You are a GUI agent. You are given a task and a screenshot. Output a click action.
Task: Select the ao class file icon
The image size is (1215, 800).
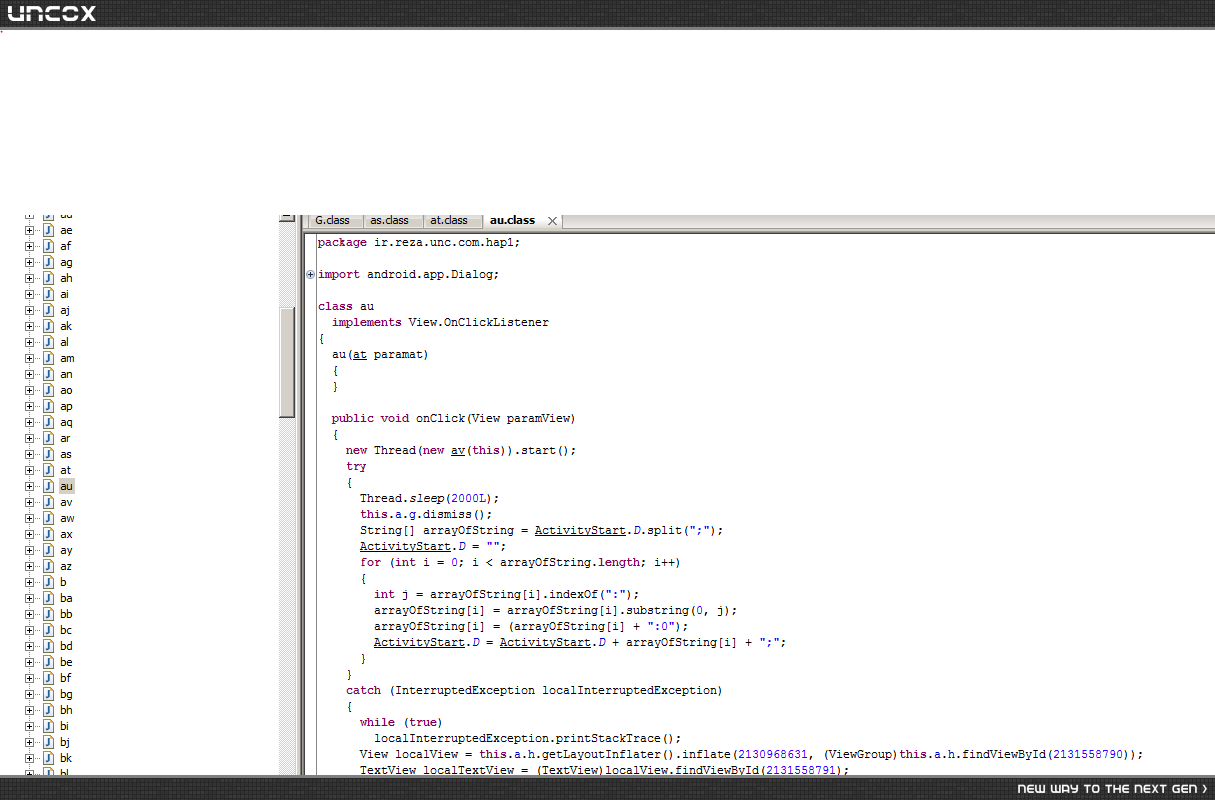click(47, 390)
